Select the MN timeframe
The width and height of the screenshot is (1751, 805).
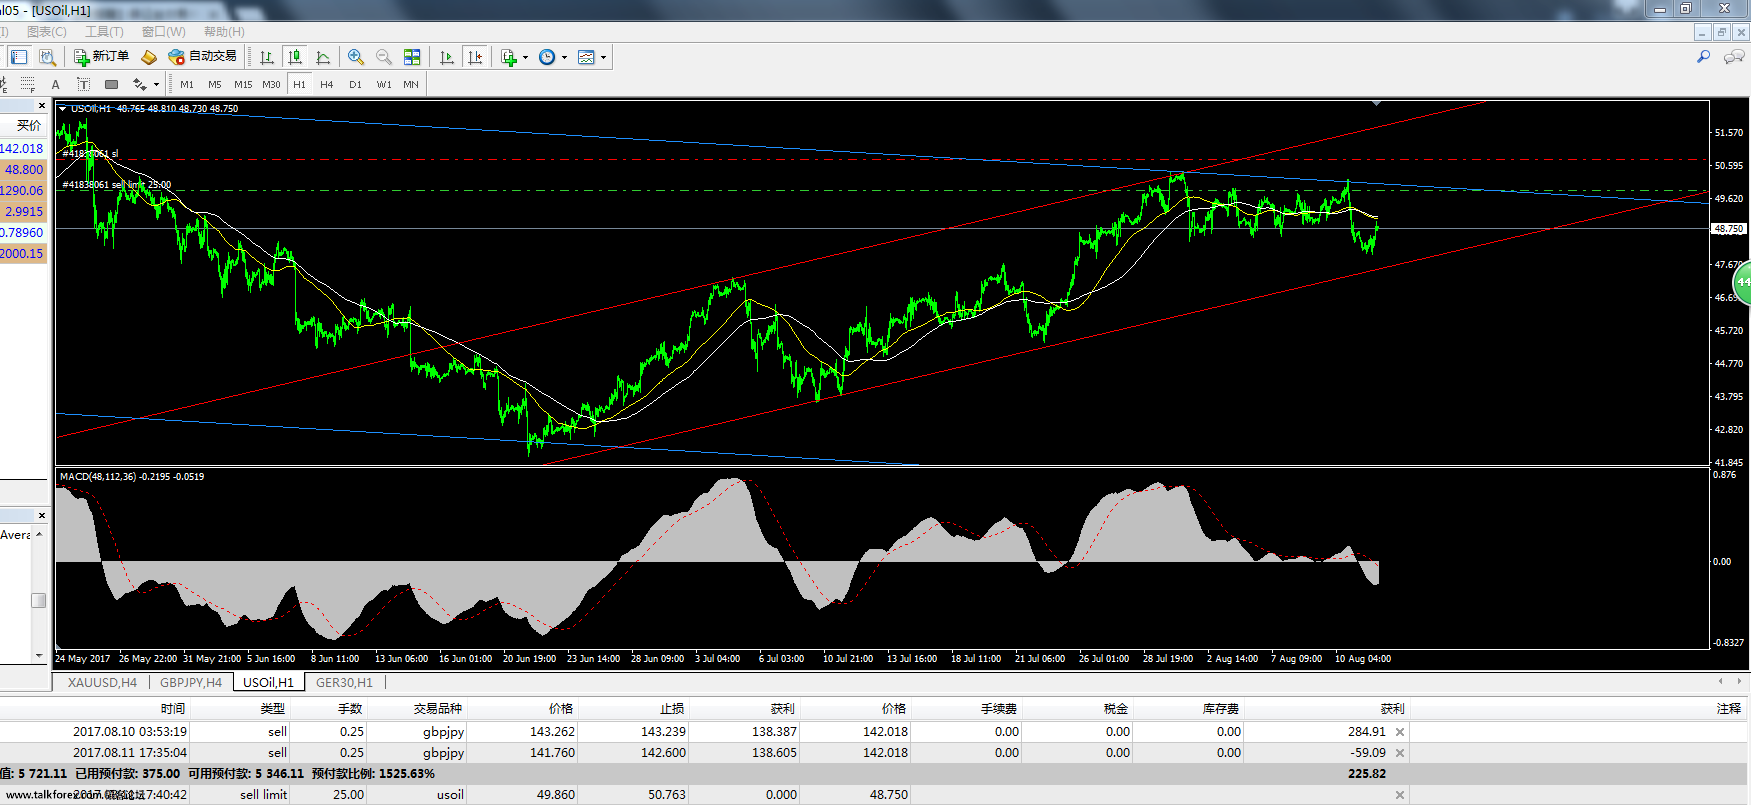(411, 84)
